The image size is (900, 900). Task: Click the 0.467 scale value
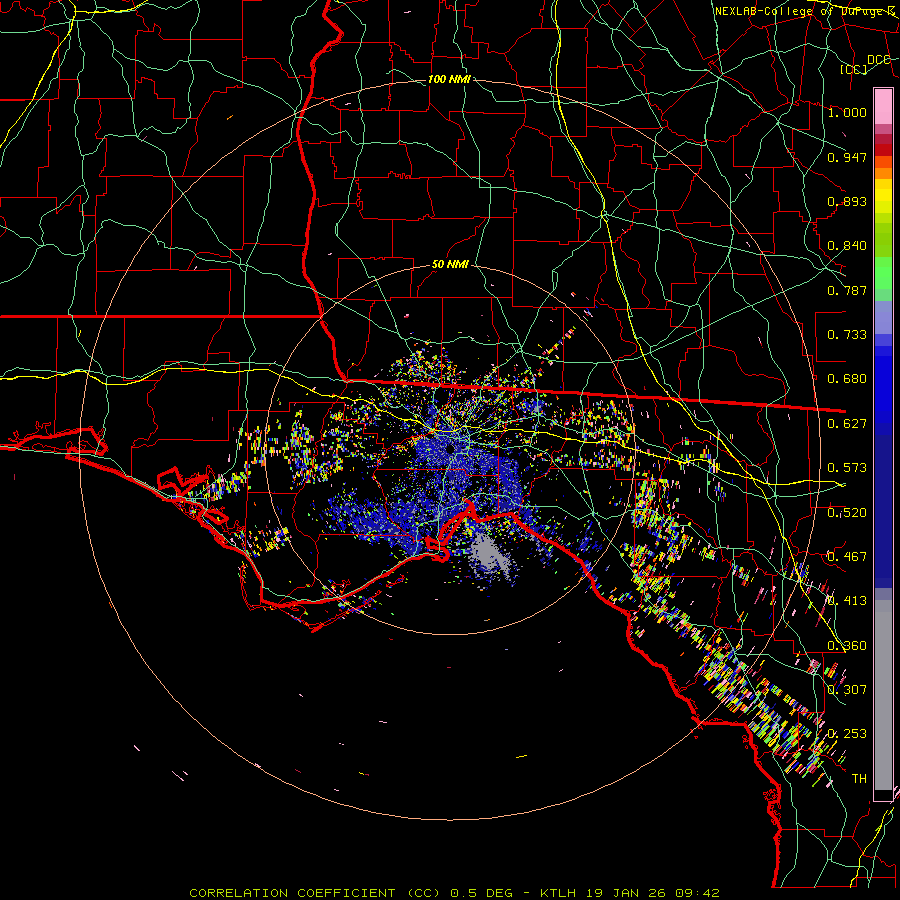tap(847, 557)
